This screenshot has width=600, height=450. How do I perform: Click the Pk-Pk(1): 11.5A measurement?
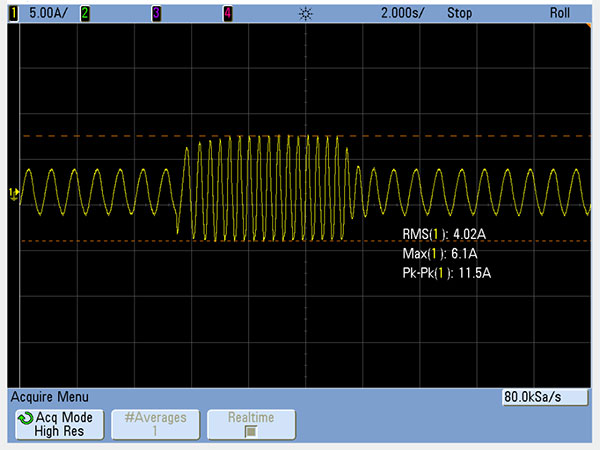pyautogui.click(x=447, y=273)
